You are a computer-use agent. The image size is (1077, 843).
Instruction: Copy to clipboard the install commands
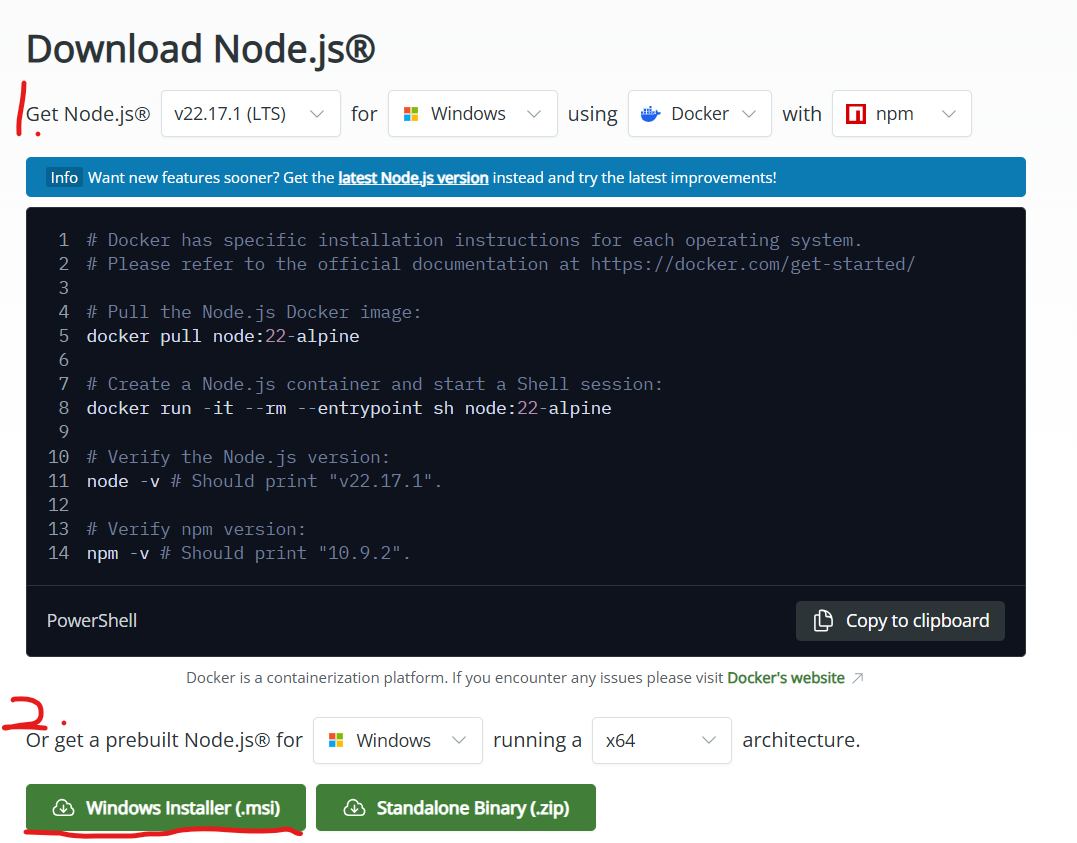point(900,621)
